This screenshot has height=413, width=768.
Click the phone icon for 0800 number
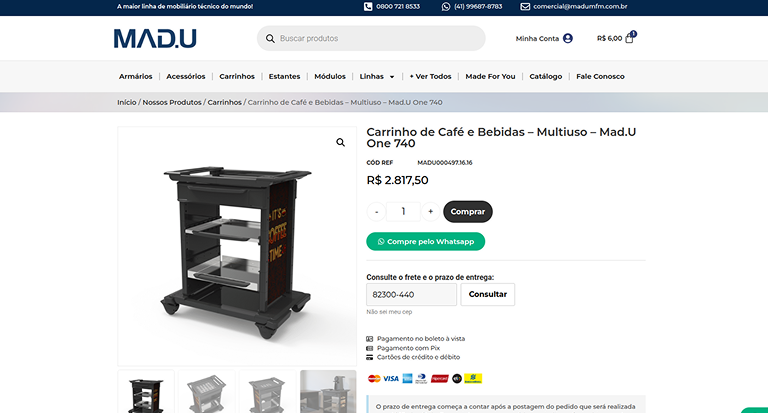click(x=368, y=6)
